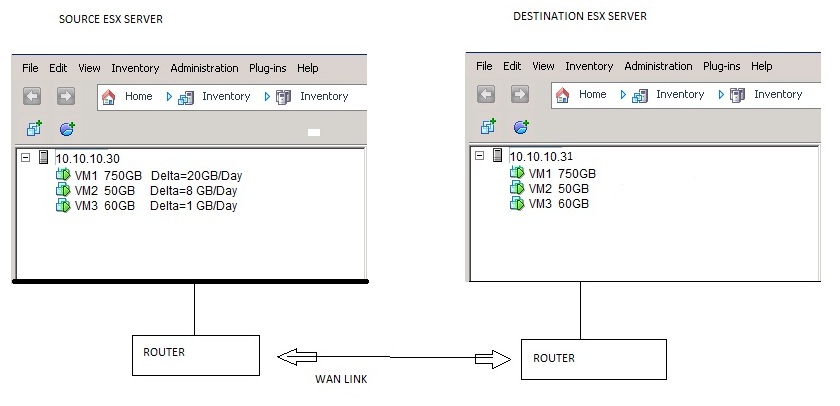Open Edit menu in source ESX window
Image resolution: width=840 pixels, height=406 pixels.
pyautogui.click(x=58, y=68)
